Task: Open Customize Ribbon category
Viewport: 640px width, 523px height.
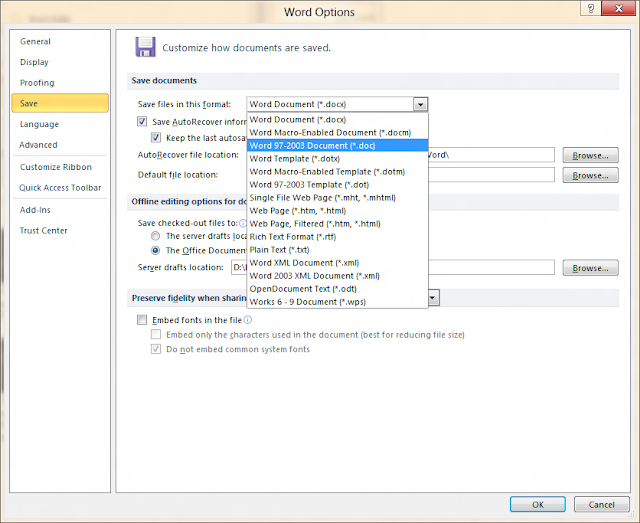Action: [60, 167]
